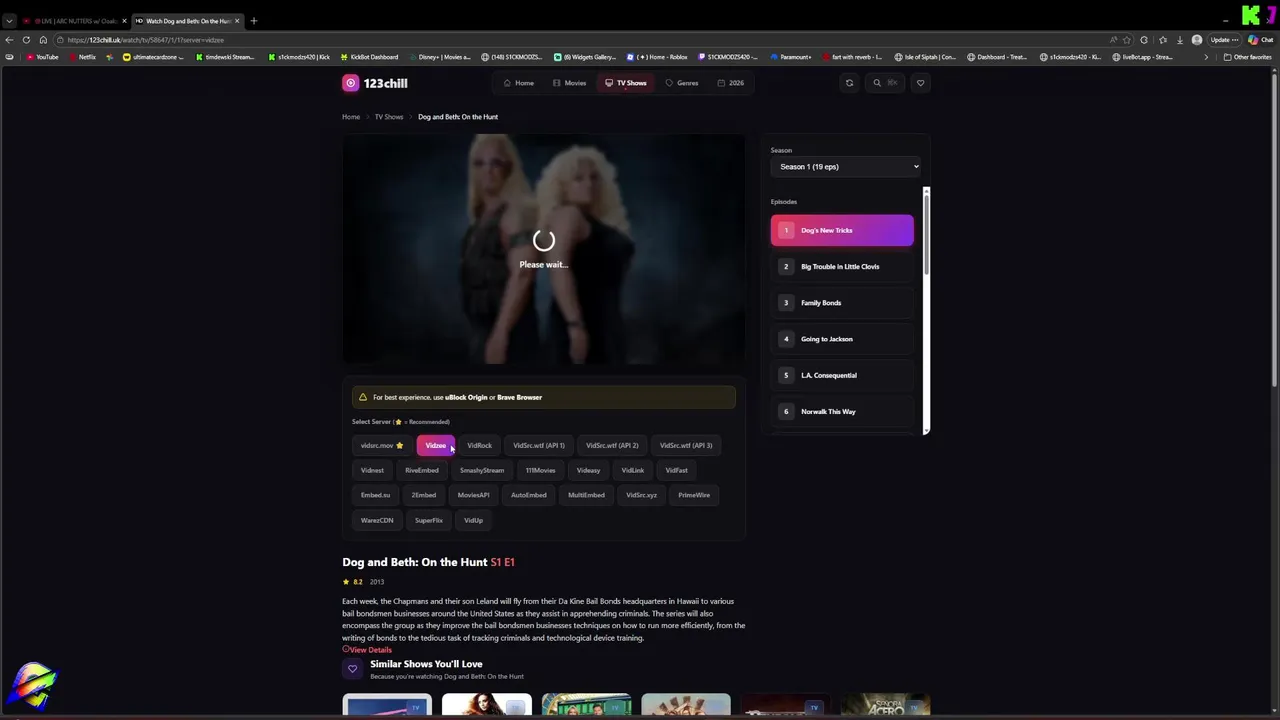
Task: Open the Paramount+ bookmark
Action: coord(791,57)
